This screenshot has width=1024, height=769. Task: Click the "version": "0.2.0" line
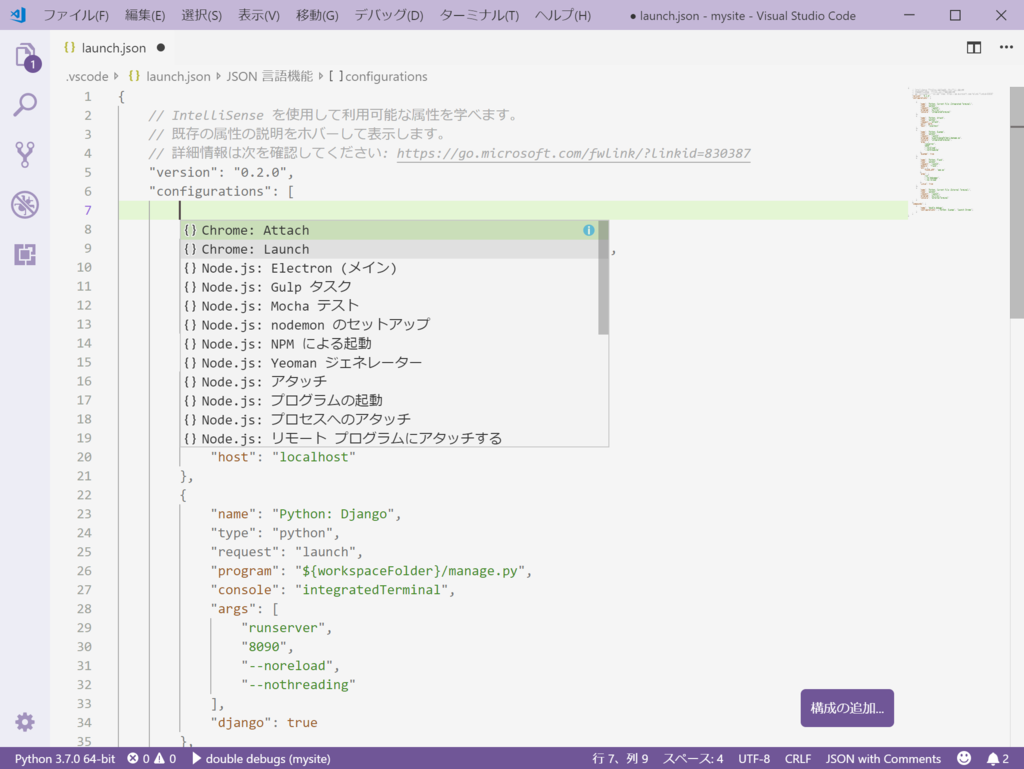tap(221, 172)
